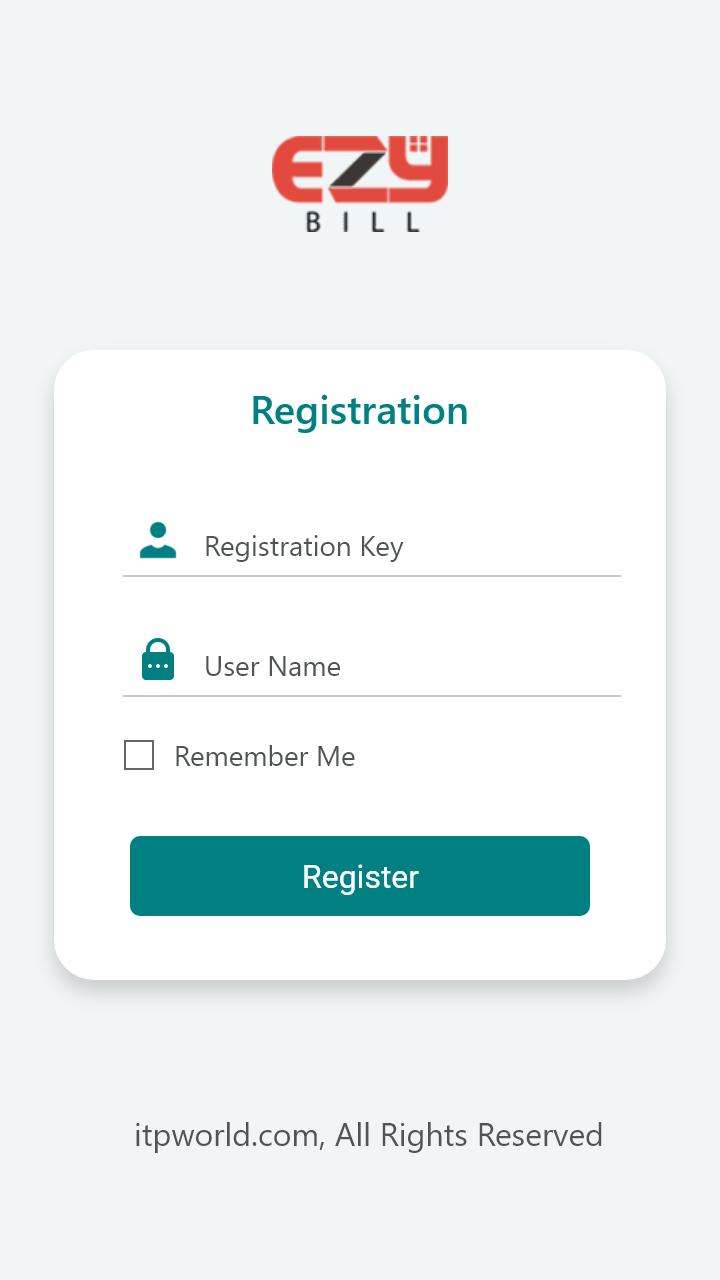Click the Registration heading
Screen dimensions: 720x1280
point(360,411)
